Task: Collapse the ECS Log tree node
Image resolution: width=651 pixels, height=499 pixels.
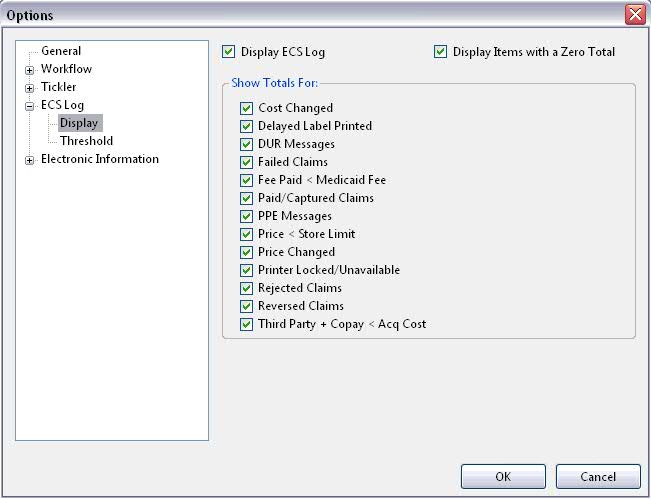Action: pyautogui.click(x=29, y=106)
